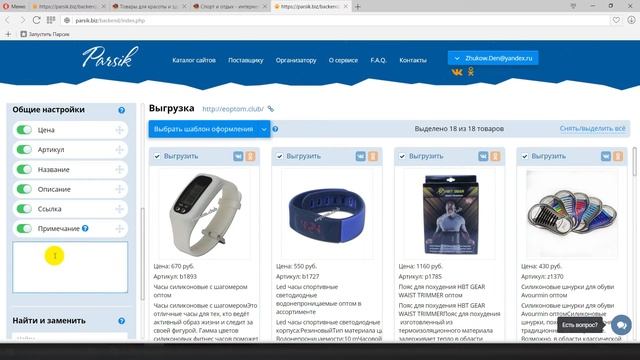Image resolution: width=640 pixels, height=360 pixels.
Task: Click drag handle icon in Название row
Action: point(119,169)
